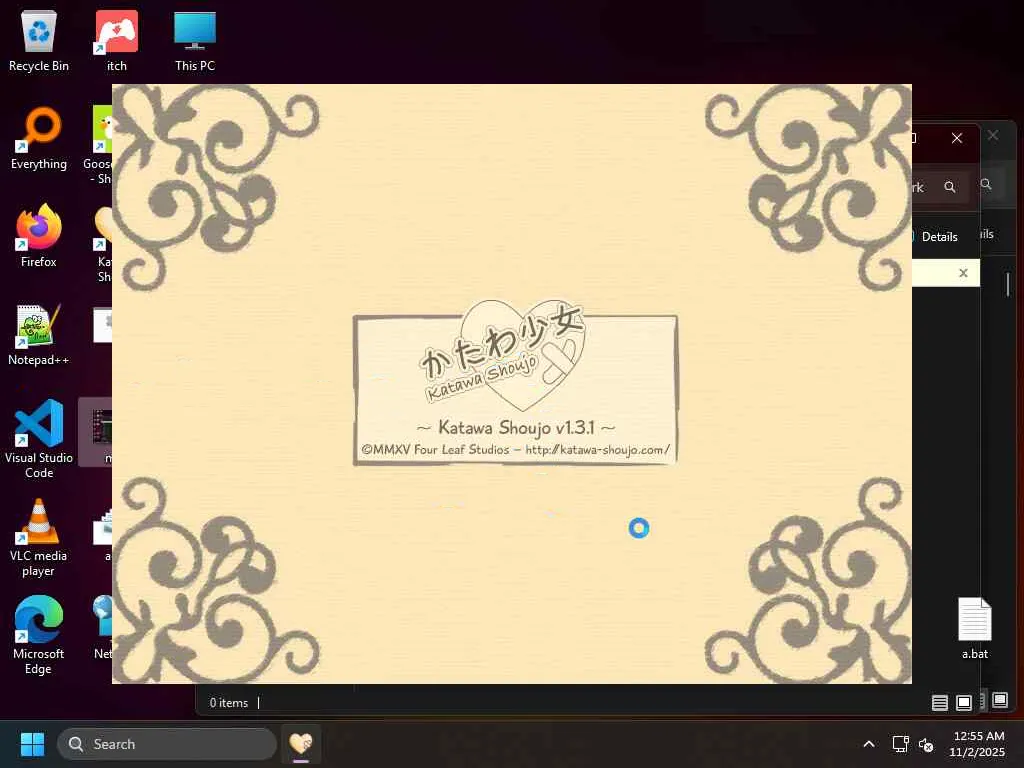Click the 0 items status text
The image size is (1024, 768).
229,703
